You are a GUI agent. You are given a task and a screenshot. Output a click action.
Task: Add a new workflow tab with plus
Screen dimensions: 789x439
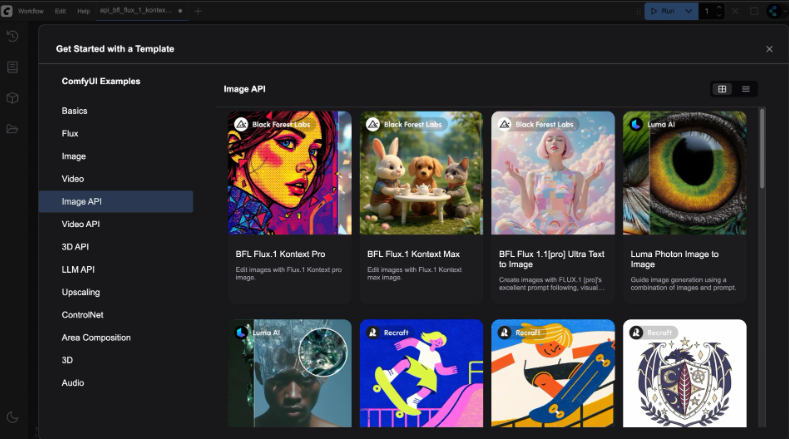point(198,11)
